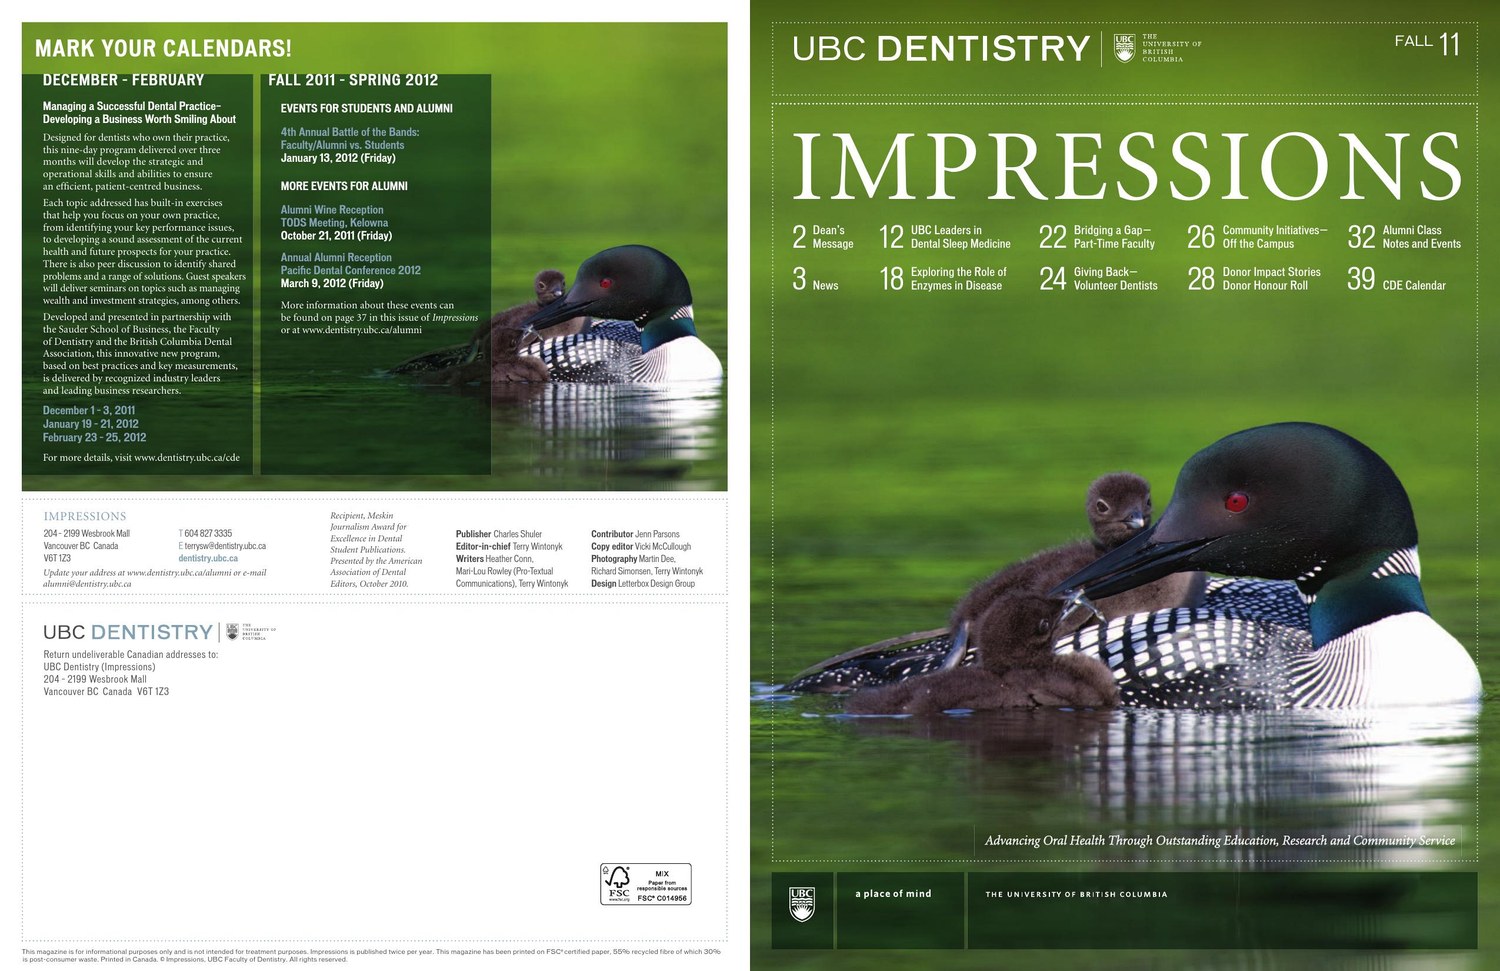Click 'December 1 - 3, 2011' date
This screenshot has height=971, width=1500.
tap(89, 411)
